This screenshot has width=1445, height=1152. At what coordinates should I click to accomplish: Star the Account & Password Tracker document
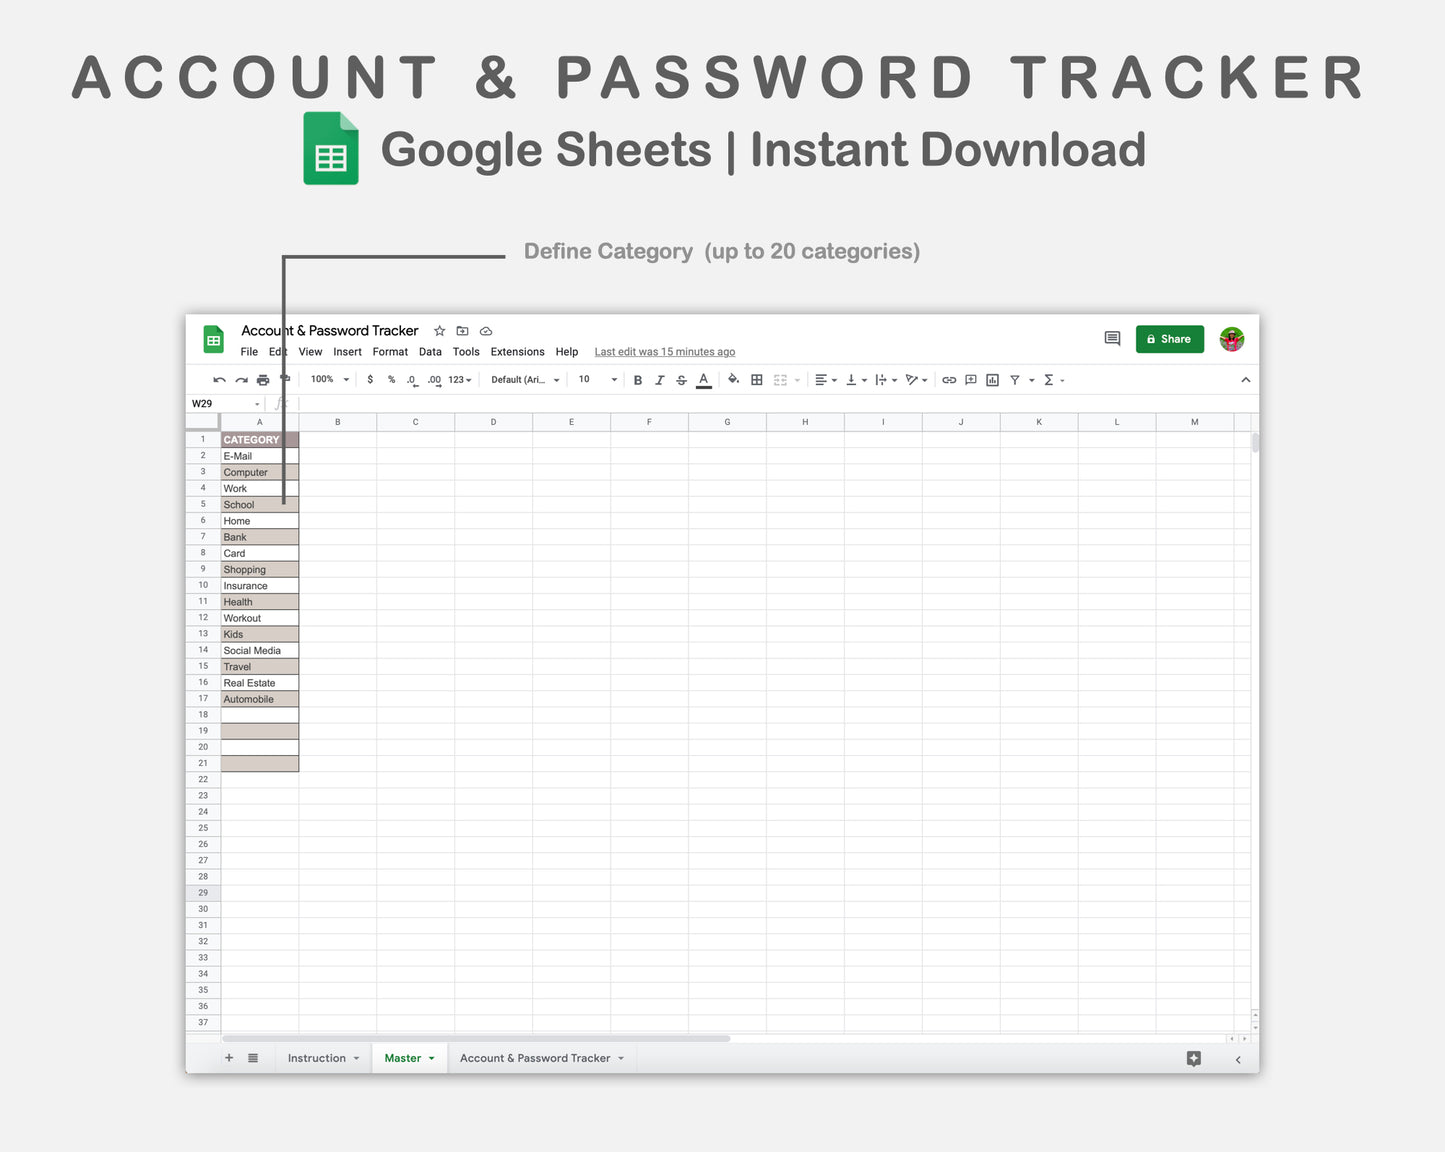click(439, 330)
